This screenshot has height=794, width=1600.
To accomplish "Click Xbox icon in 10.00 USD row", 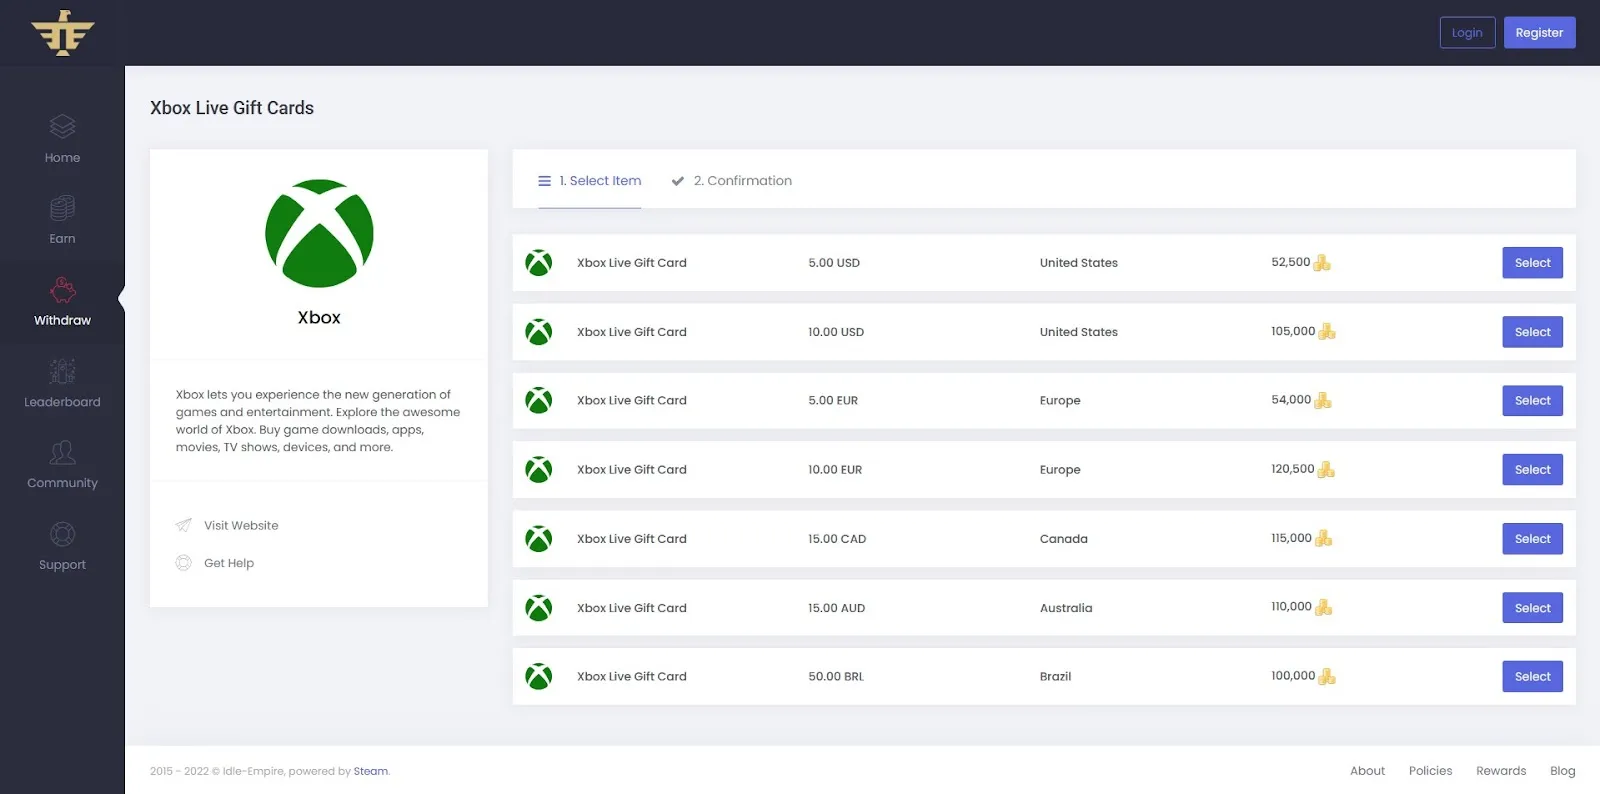I will pos(539,332).
